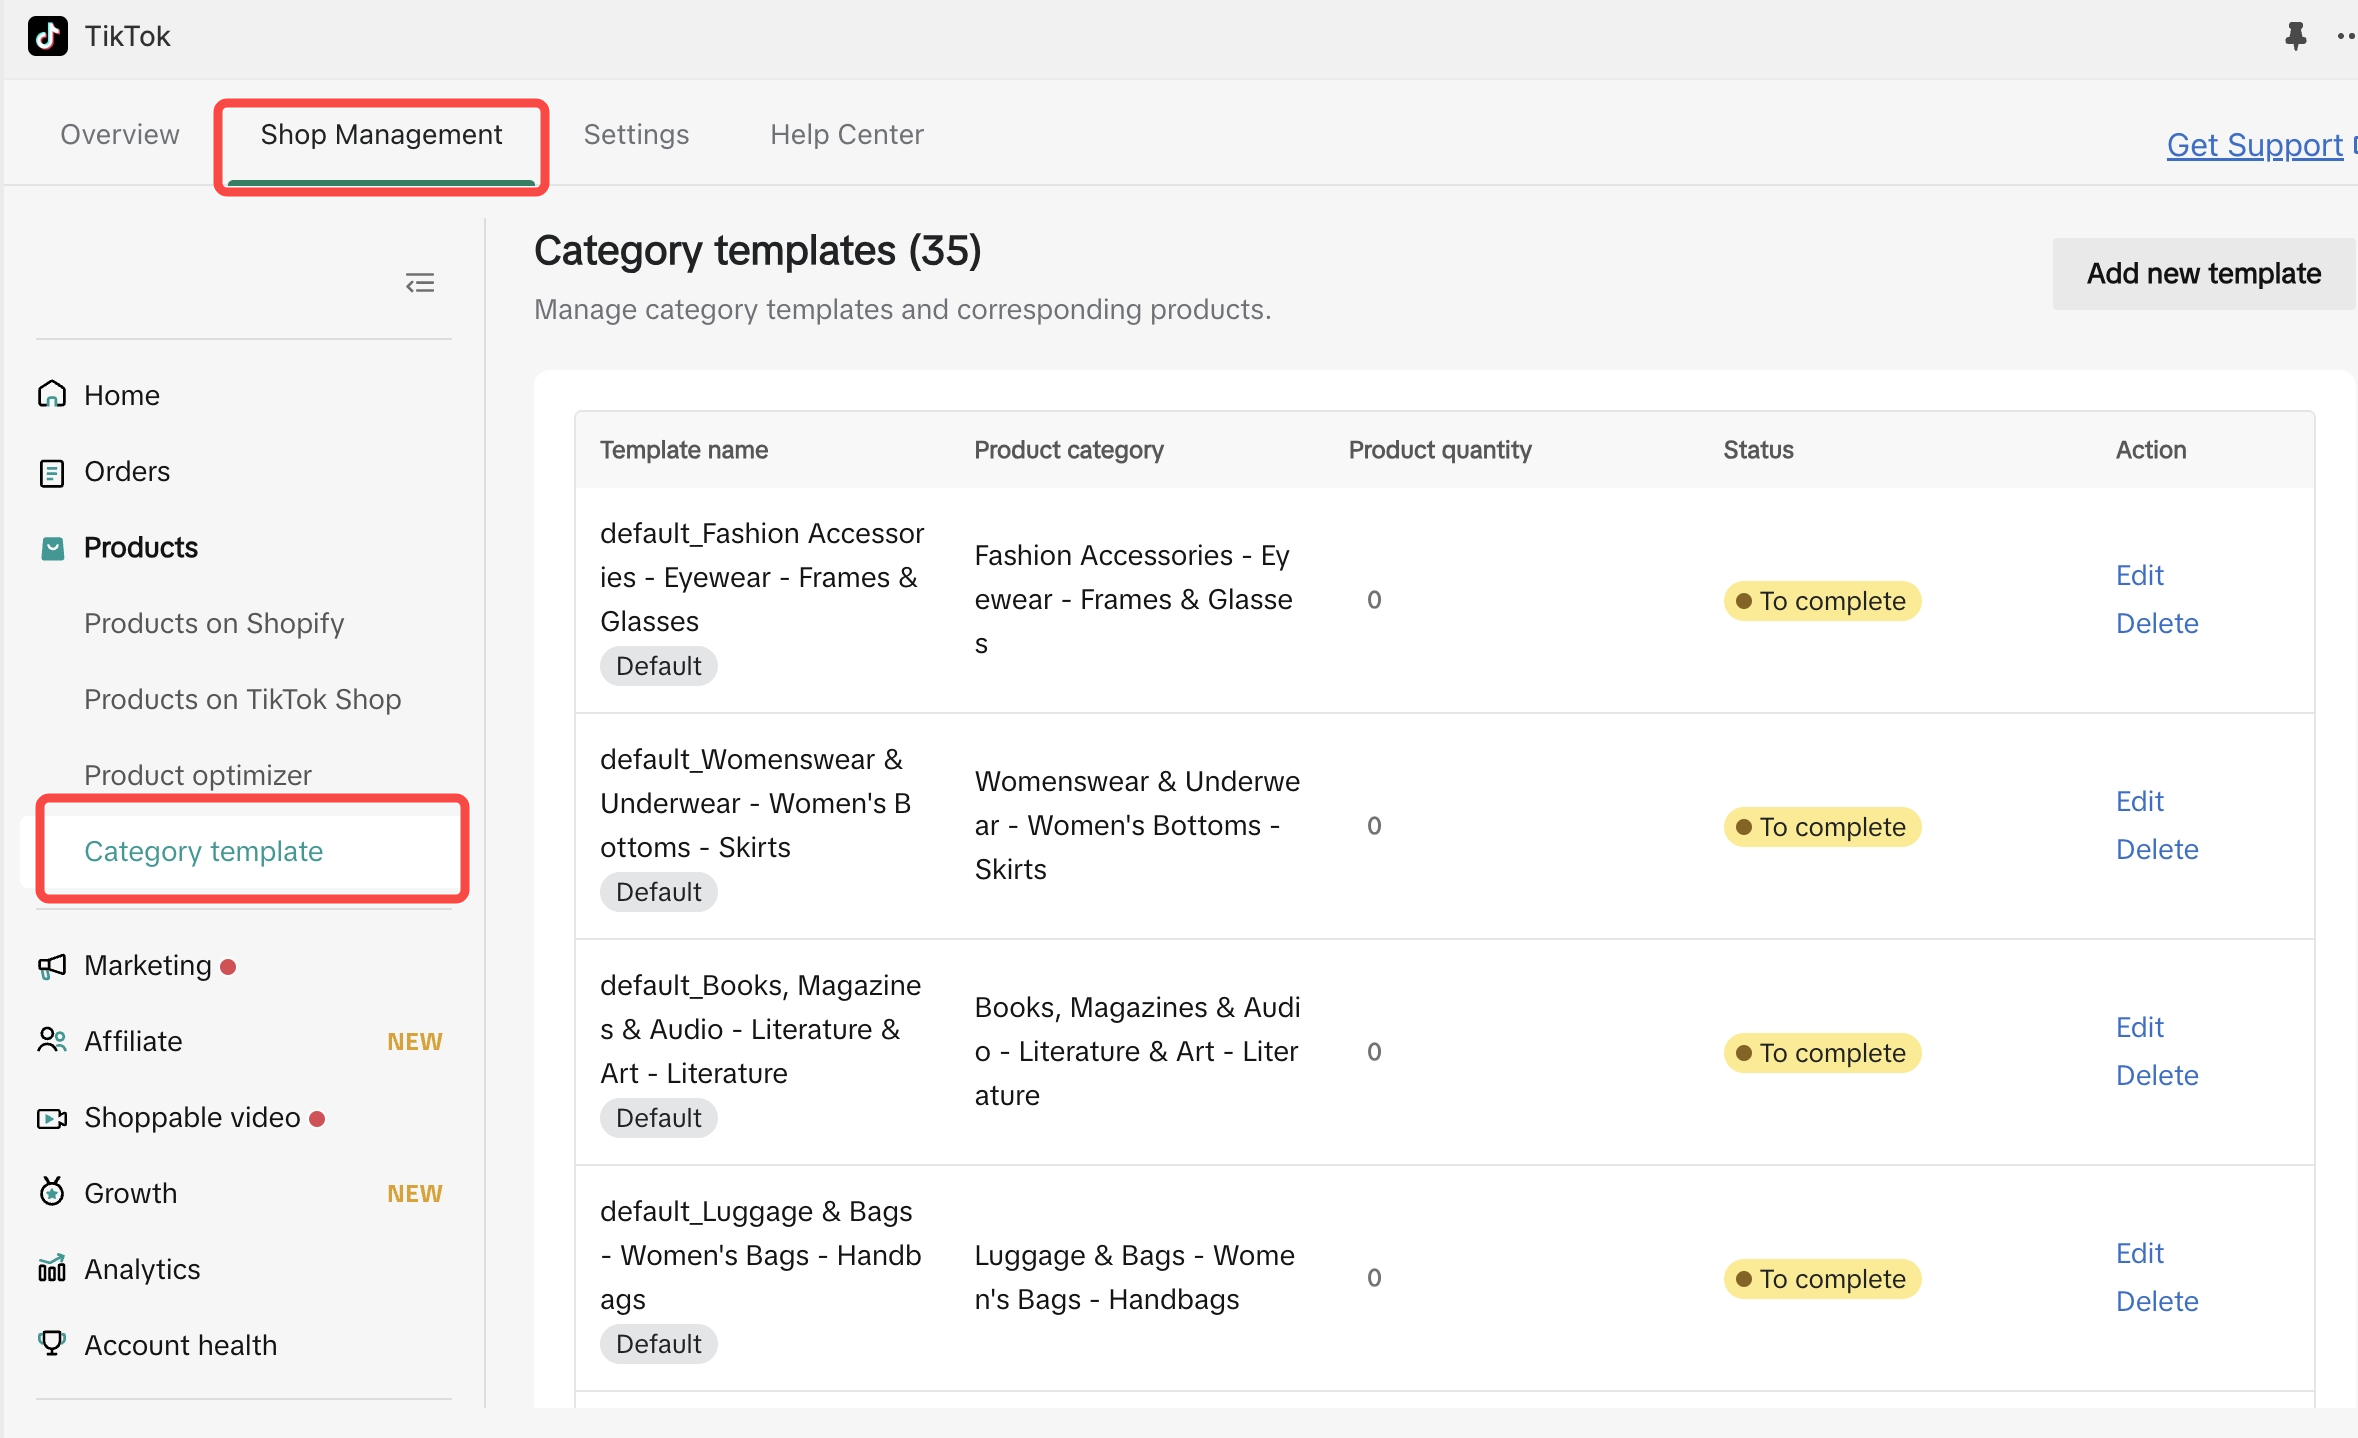Click the TikTok logo icon
Viewport: 2358px width, 1438px height.
click(x=48, y=36)
